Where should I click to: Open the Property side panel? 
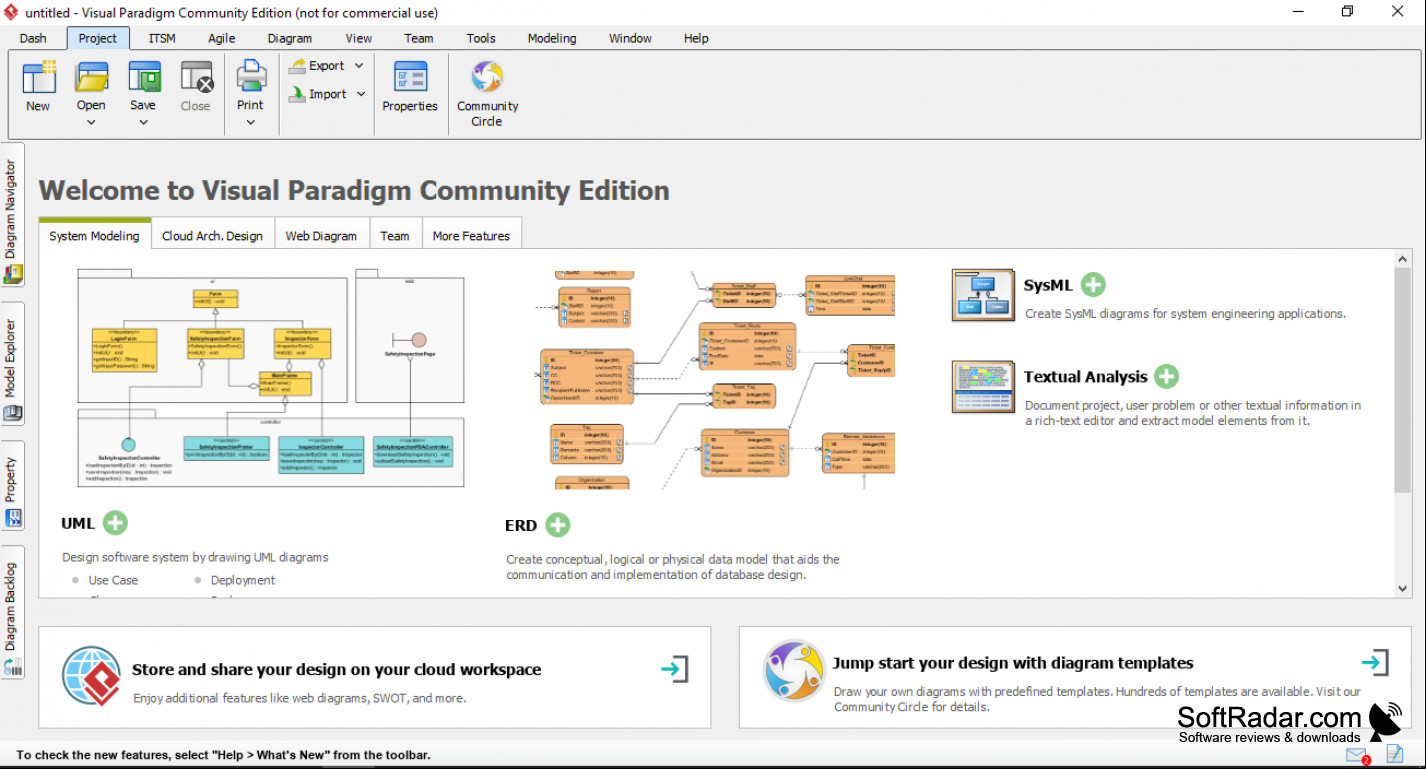pyautogui.click(x=12, y=487)
